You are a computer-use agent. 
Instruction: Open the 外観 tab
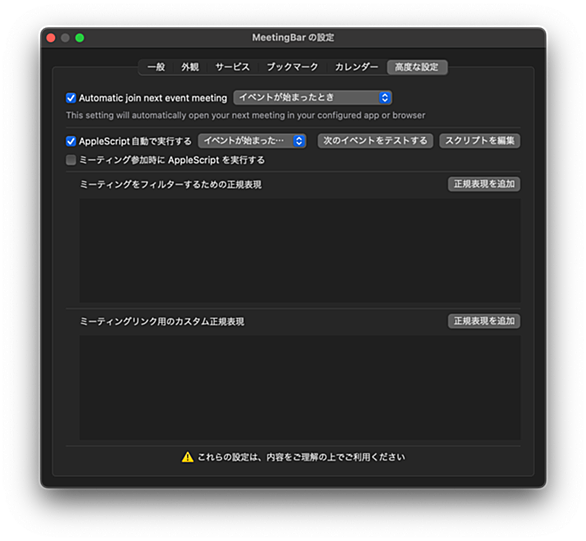tap(190, 67)
